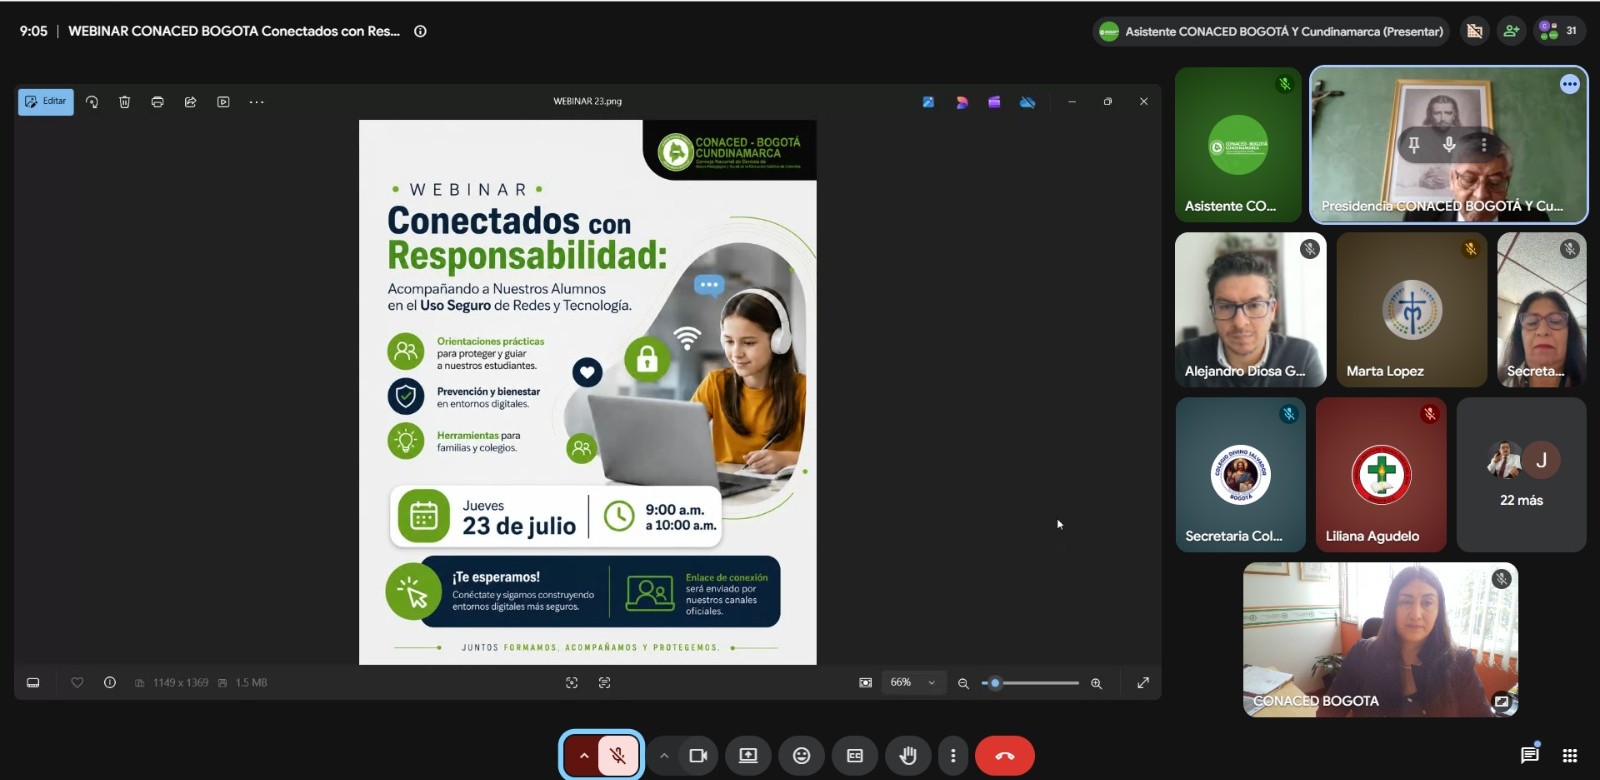Screen dimensions: 1600x780
Task: Add the image to favorites with the heart icon
Action: 77,683
